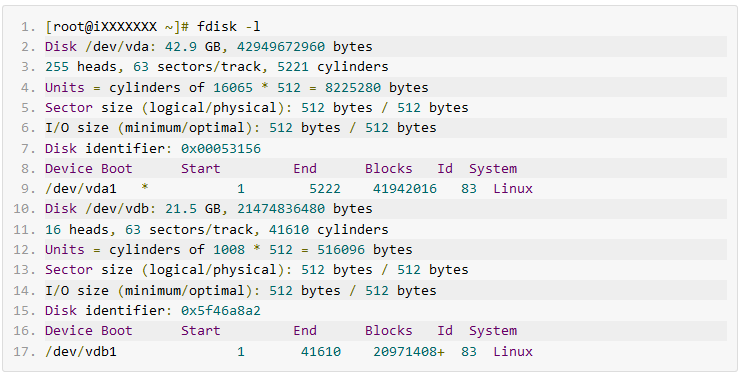This screenshot has width=749, height=384.
Task: Click the /dev/vdb1 device entry
Action: (x=81, y=352)
